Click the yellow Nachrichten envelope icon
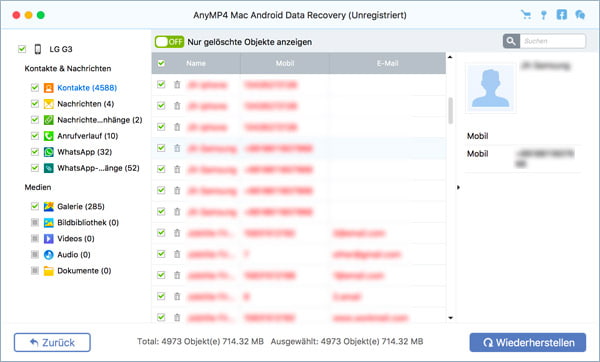Viewport: 600px width, 362px height. (x=49, y=104)
